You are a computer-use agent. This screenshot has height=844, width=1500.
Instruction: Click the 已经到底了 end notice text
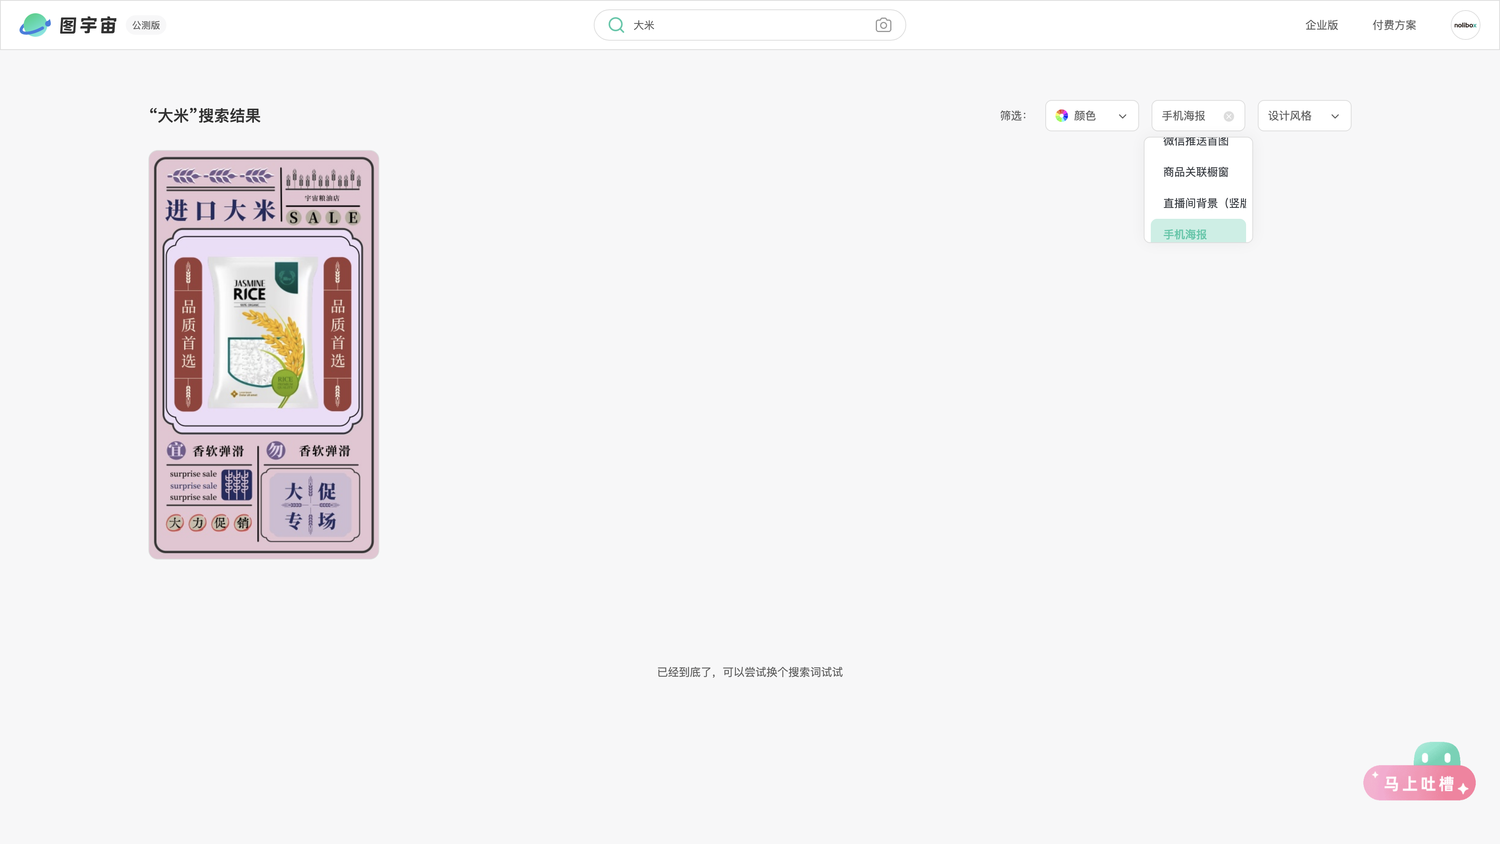[x=750, y=672]
